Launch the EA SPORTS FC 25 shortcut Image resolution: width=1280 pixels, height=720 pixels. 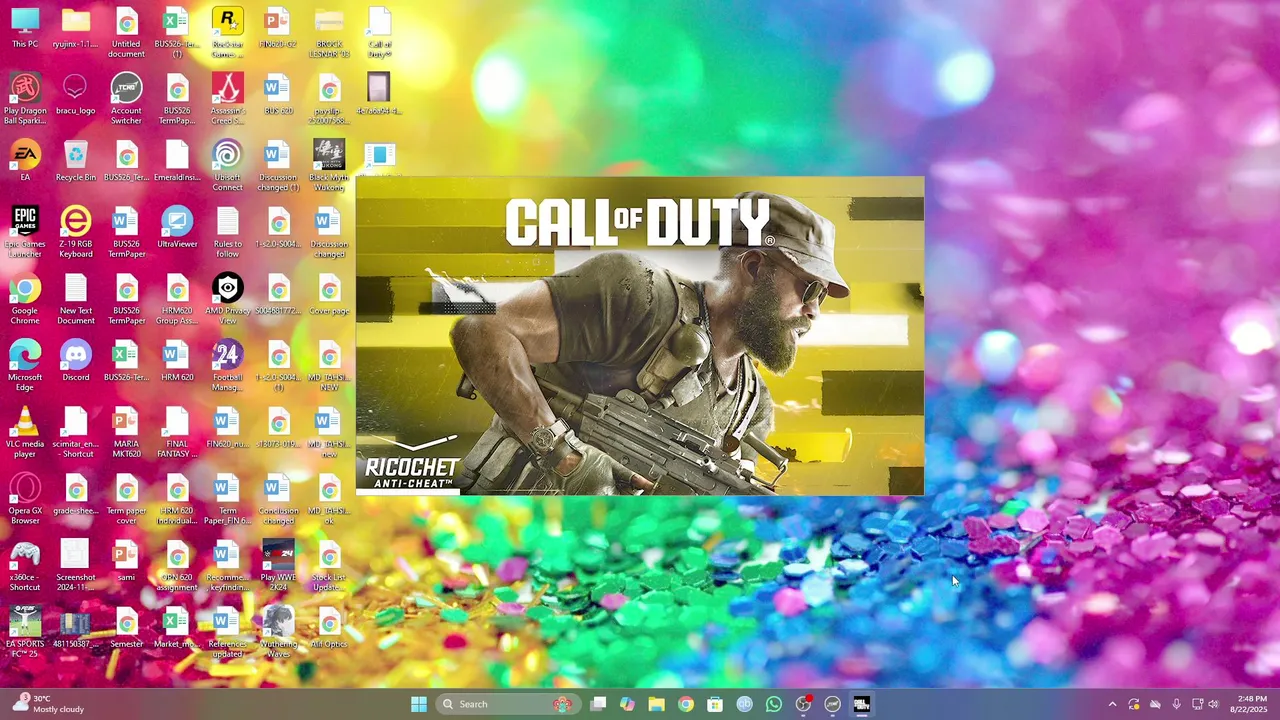point(25,633)
